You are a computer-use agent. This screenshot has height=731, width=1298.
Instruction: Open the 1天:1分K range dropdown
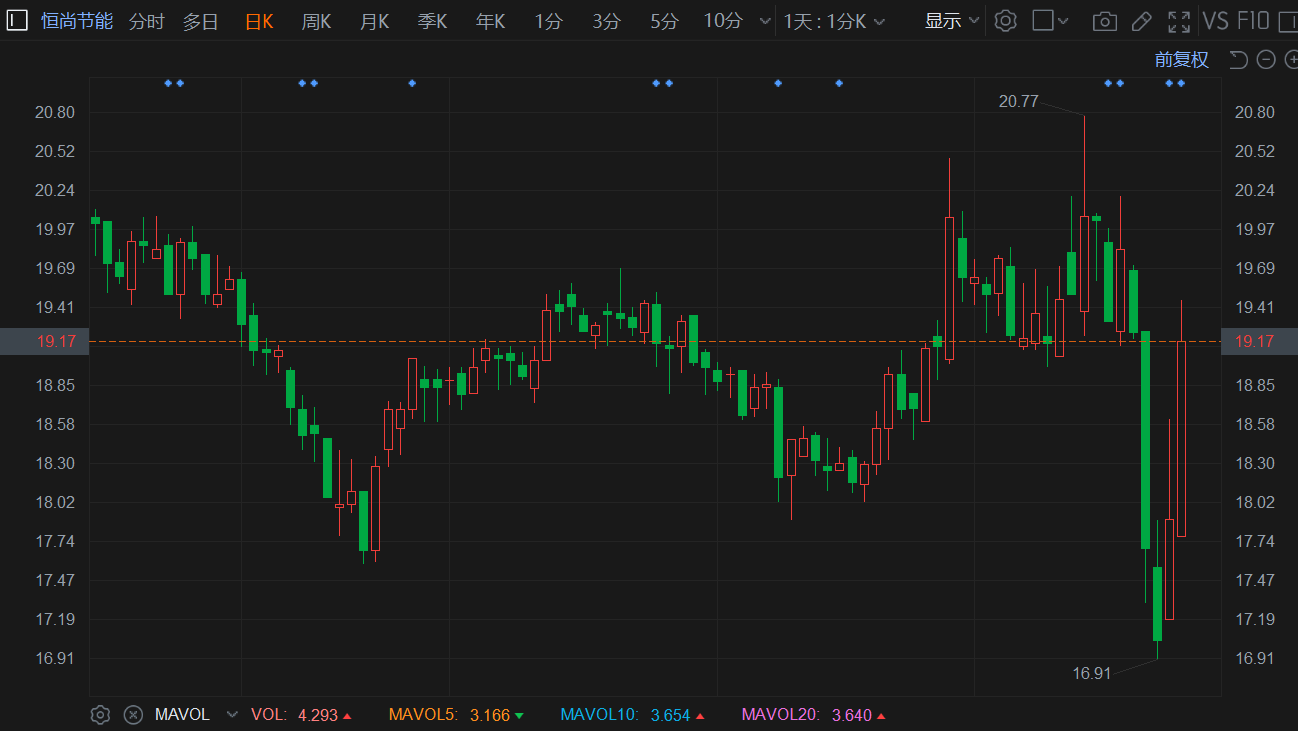tap(835, 21)
